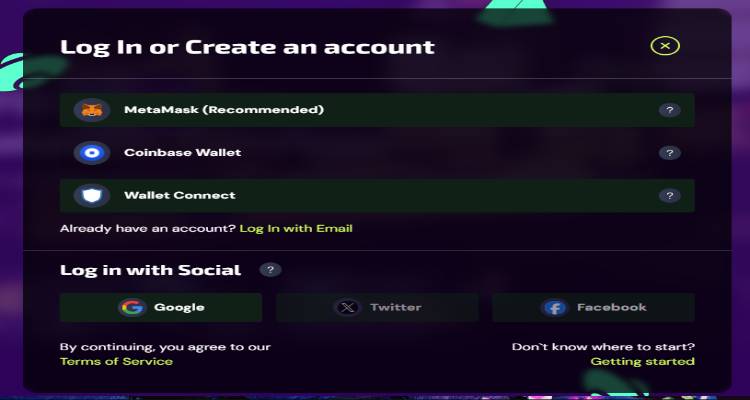
Task: Show help for Log in with Social
Action: [x=270, y=270]
